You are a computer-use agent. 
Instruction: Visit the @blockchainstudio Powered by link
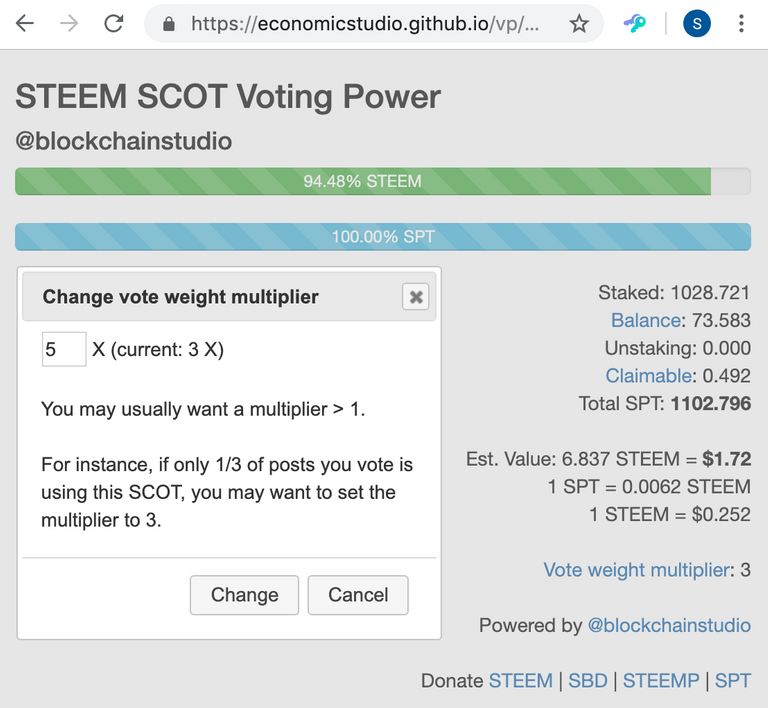(669, 625)
